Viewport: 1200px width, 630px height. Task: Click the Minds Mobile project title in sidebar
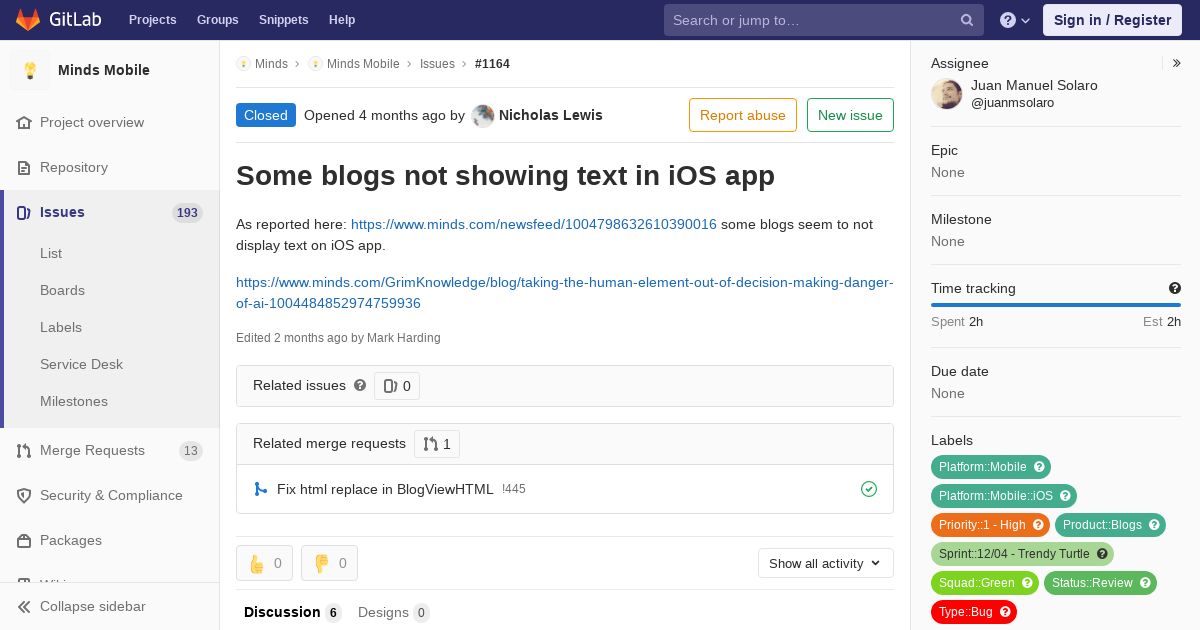point(104,70)
